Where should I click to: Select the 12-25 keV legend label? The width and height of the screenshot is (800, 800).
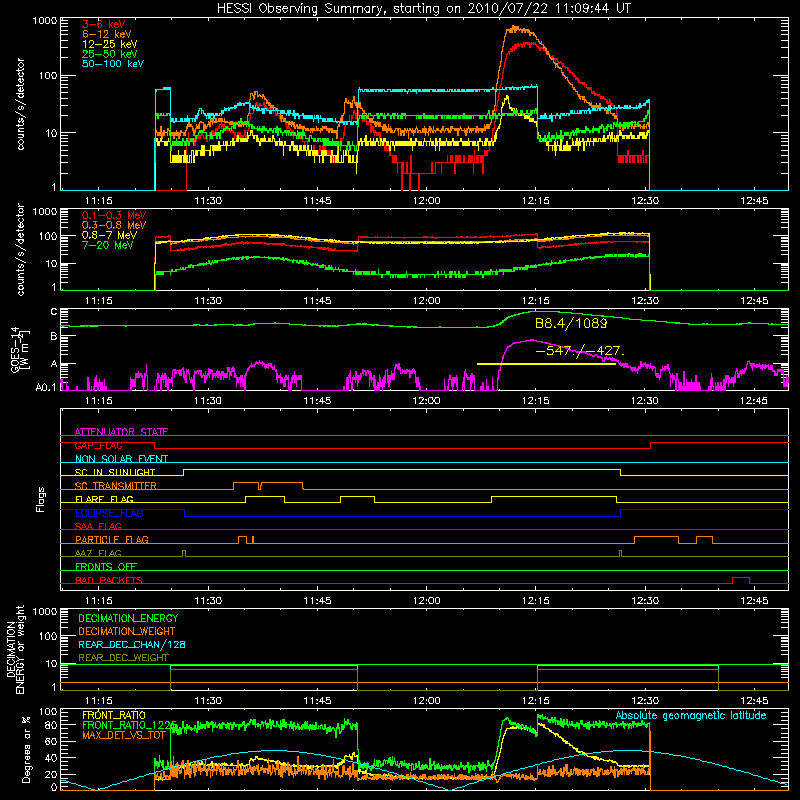point(110,44)
